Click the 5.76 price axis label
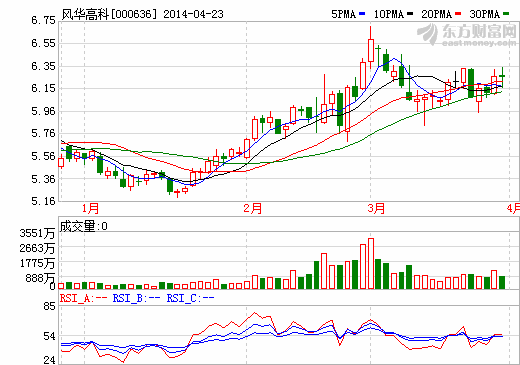Viewport: 520px width, 365px height. pyautogui.click(x=43, y=133)
